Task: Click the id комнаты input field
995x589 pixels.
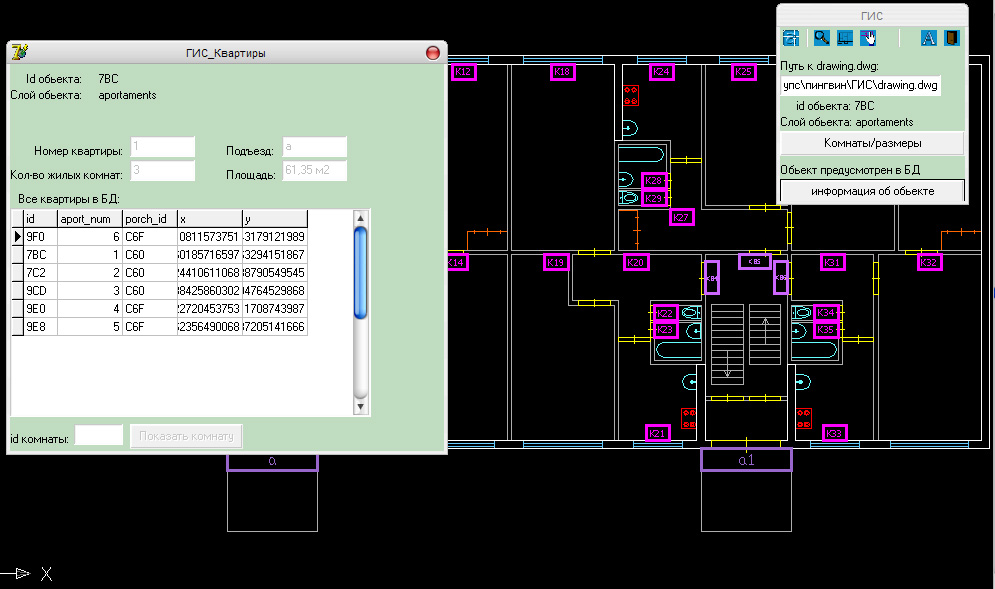Action: 99,436
